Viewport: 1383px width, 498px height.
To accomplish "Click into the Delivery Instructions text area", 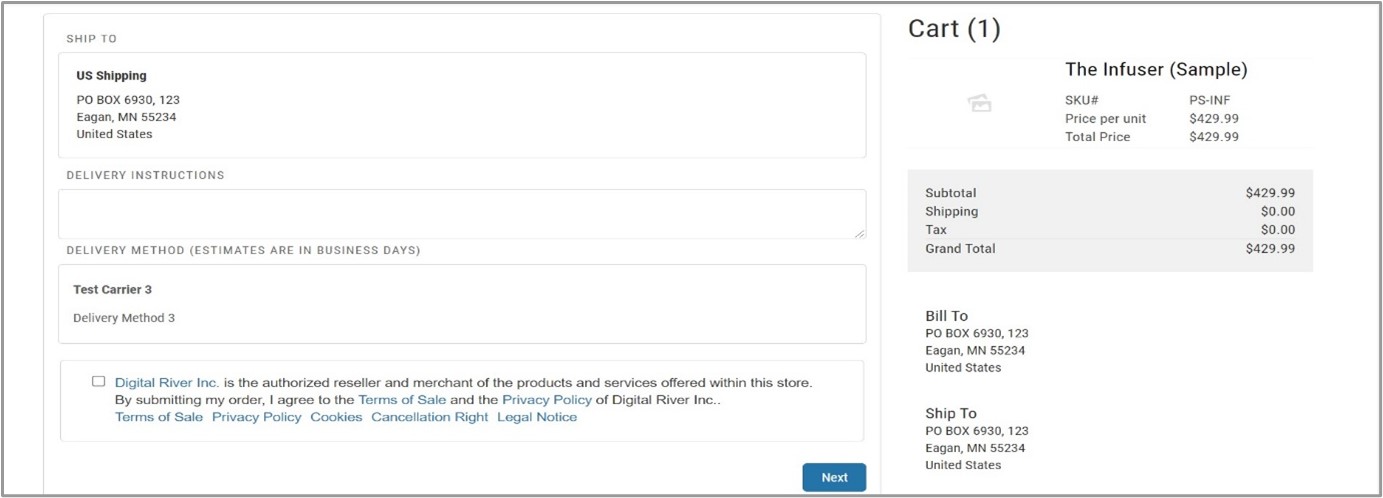I will 460,213.
